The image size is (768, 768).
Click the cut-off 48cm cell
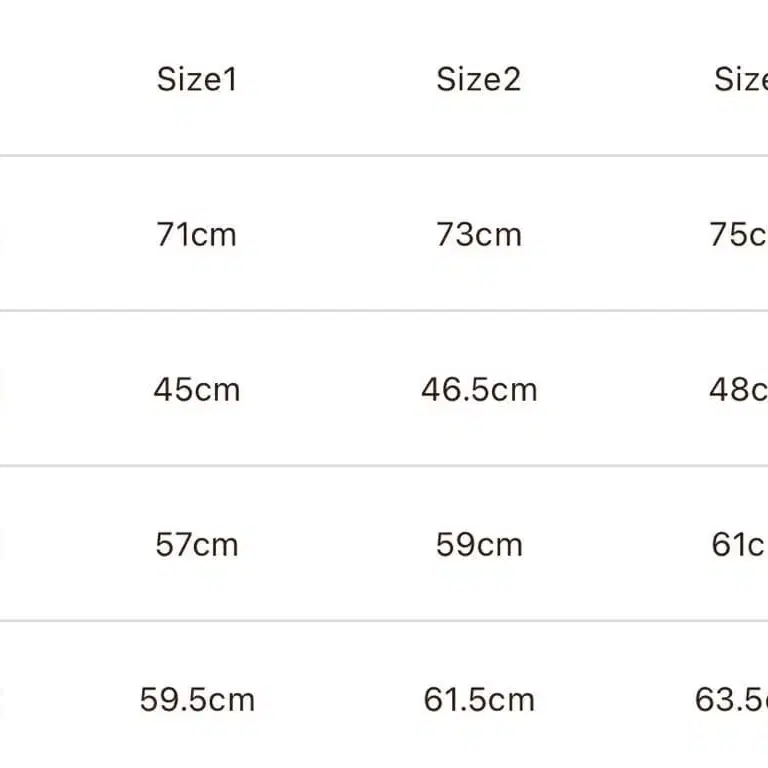click(739, 389)
